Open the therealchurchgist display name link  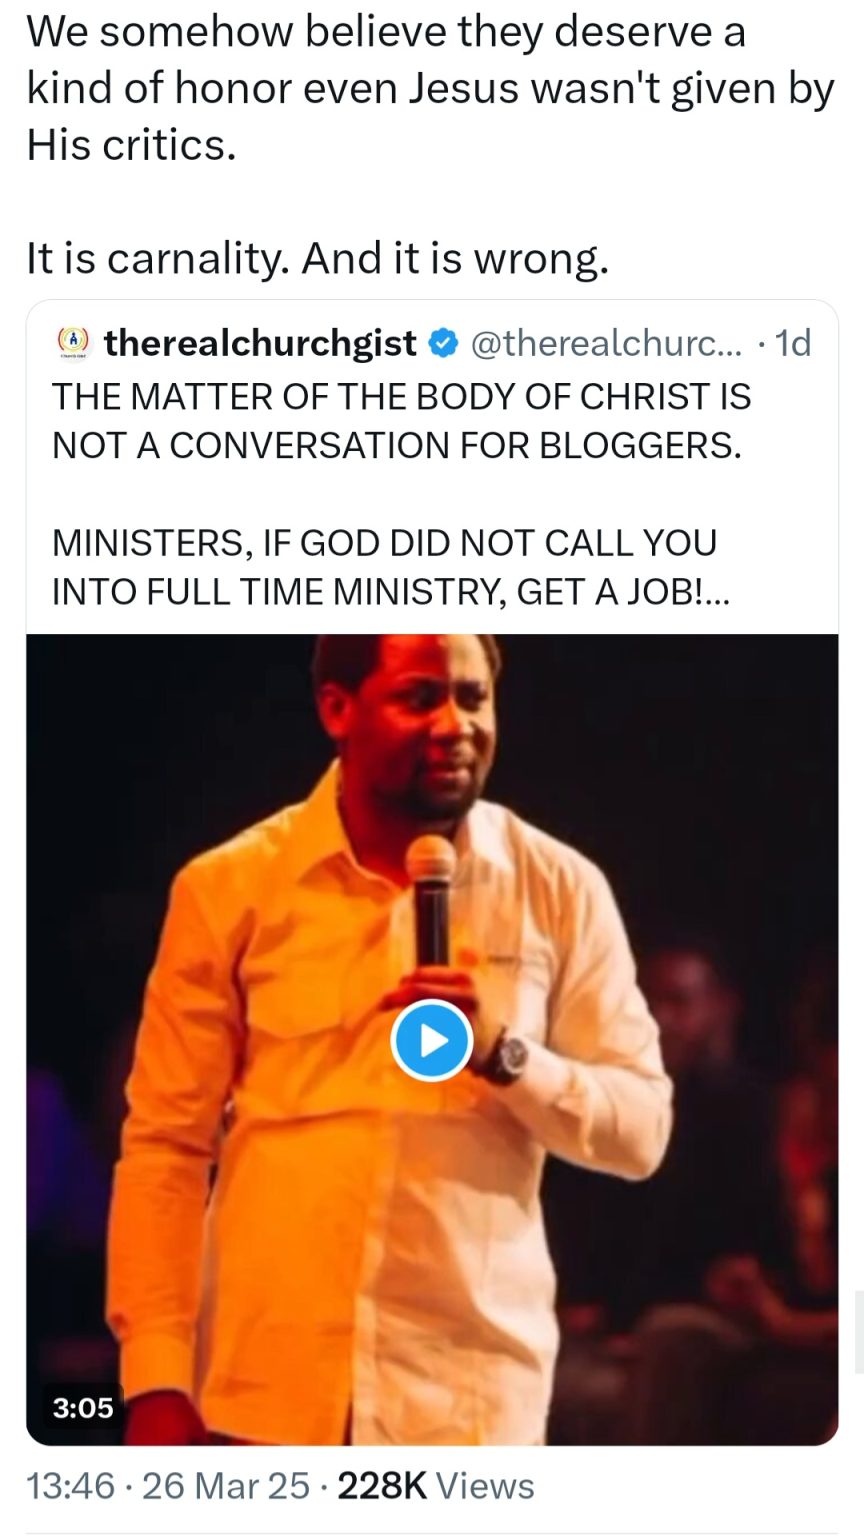260,343
